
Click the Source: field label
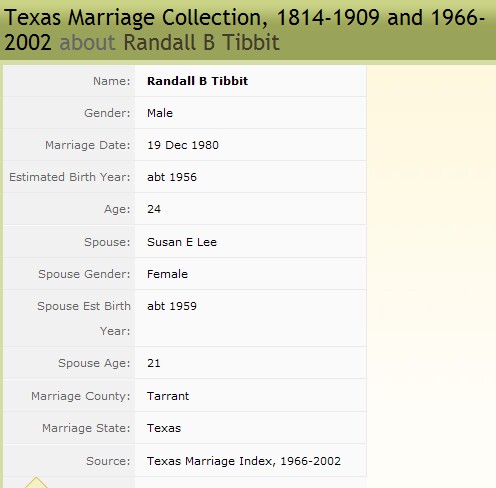108,461
